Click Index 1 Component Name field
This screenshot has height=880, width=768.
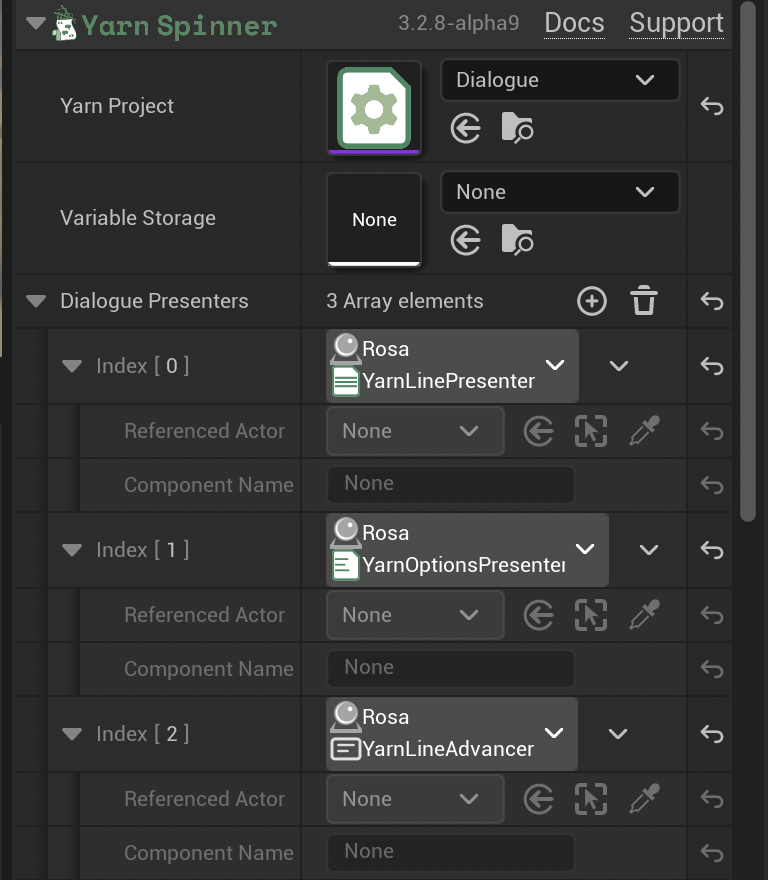pyautogui.click(x=451, y=668)
